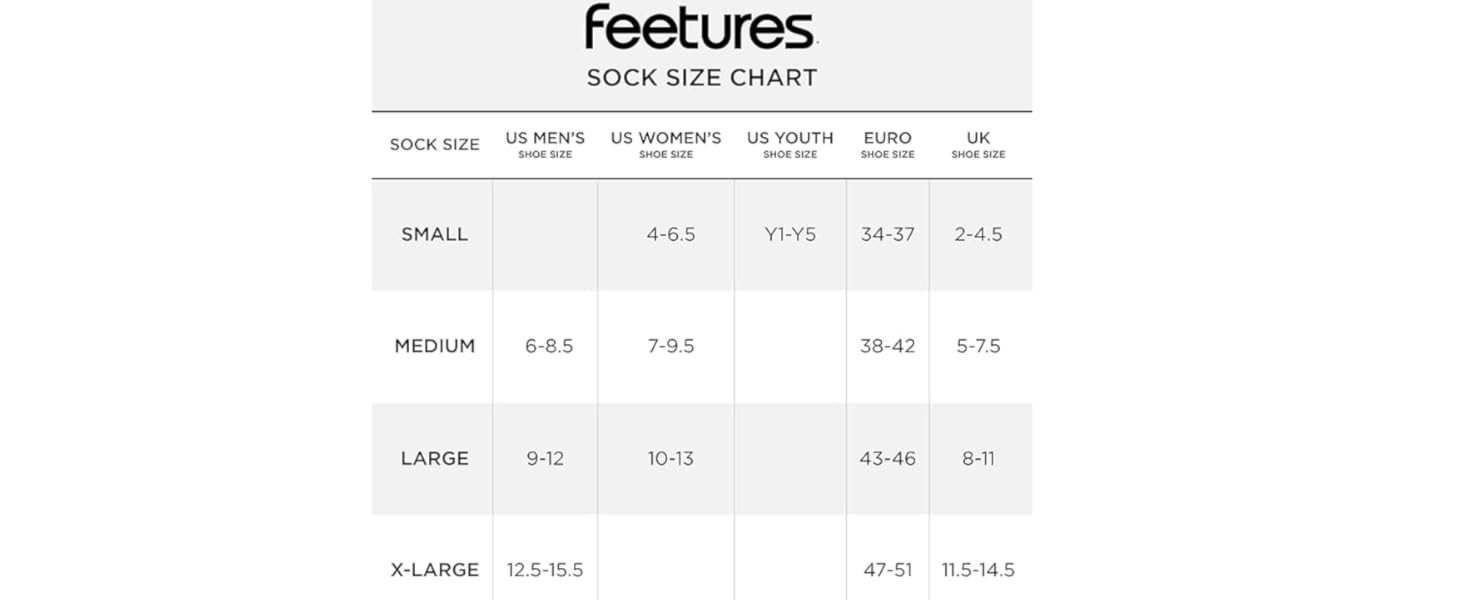
Task: Click the UK shoe size header
Action: [978, 144]
